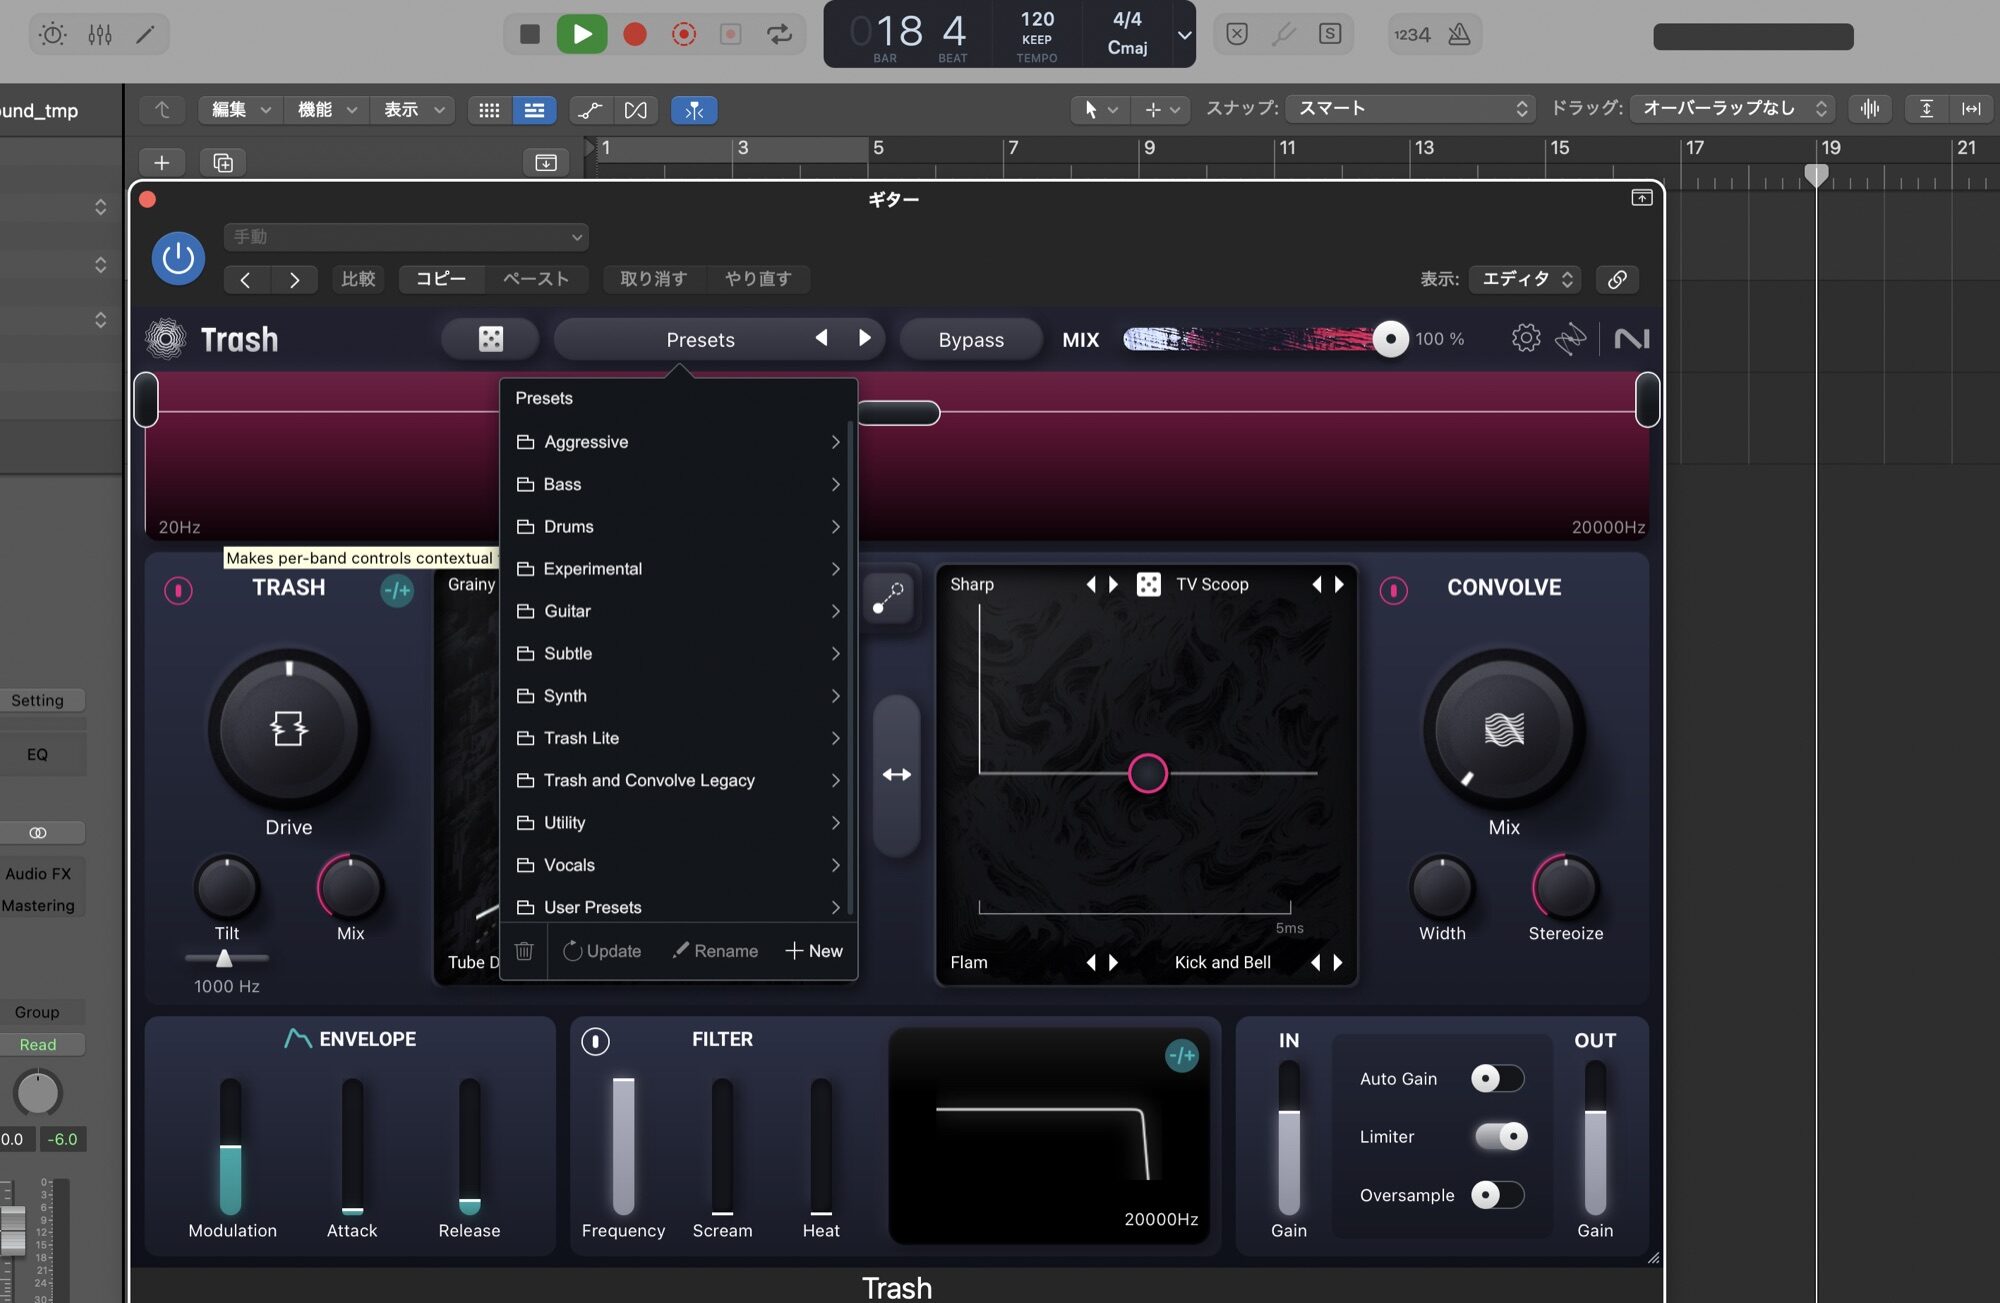The height and width of the screenshot is (1303, 2000).
Task: Click the filter Frequency slider
Action: [x=623, y=1145]
